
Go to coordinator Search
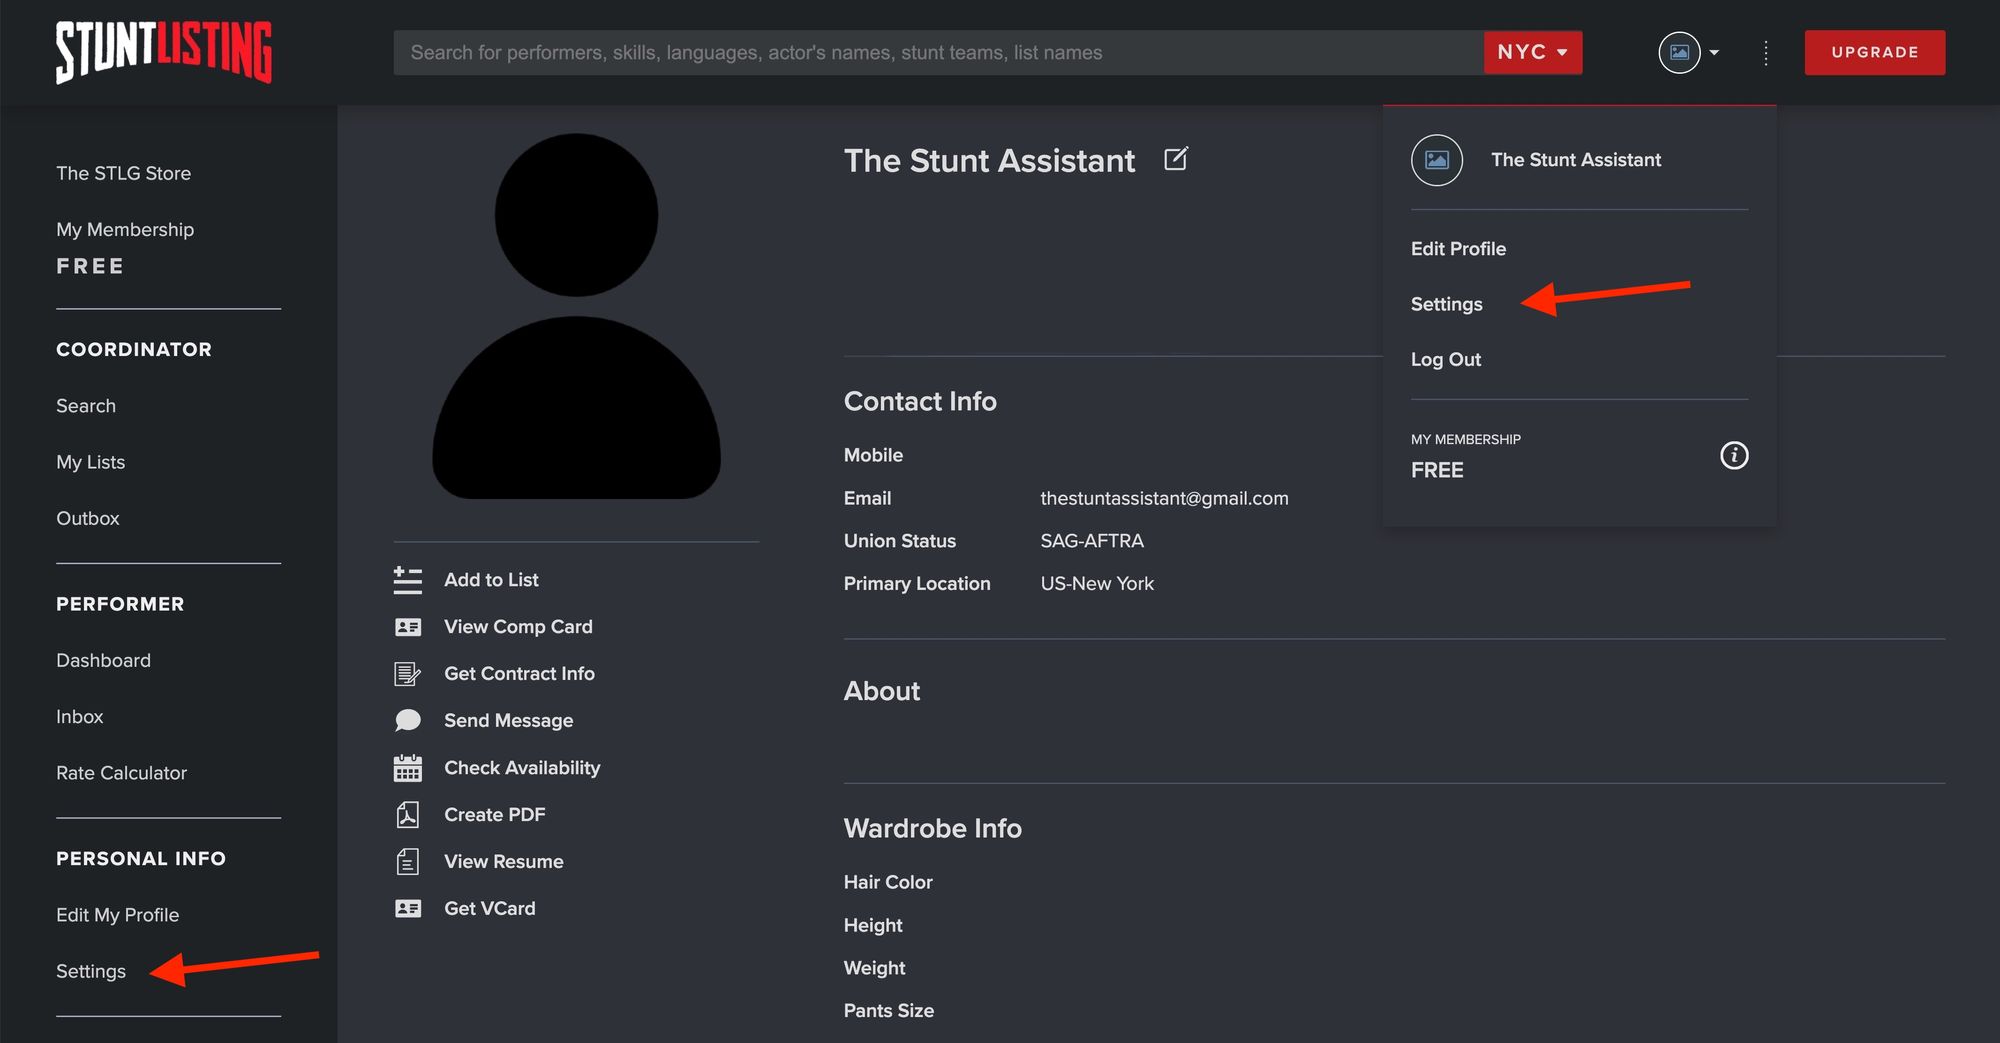point(86,406)
